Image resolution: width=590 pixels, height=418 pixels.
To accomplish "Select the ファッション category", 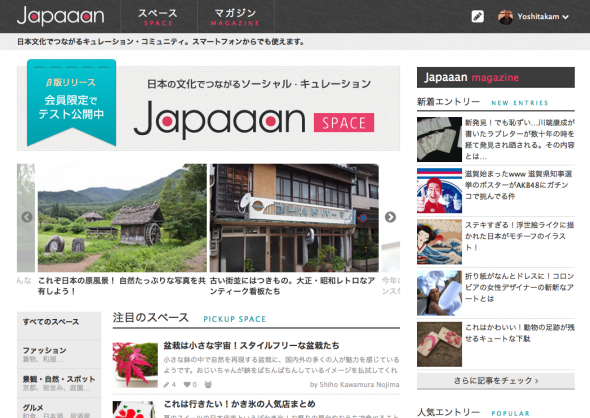I will pos(59,354).
